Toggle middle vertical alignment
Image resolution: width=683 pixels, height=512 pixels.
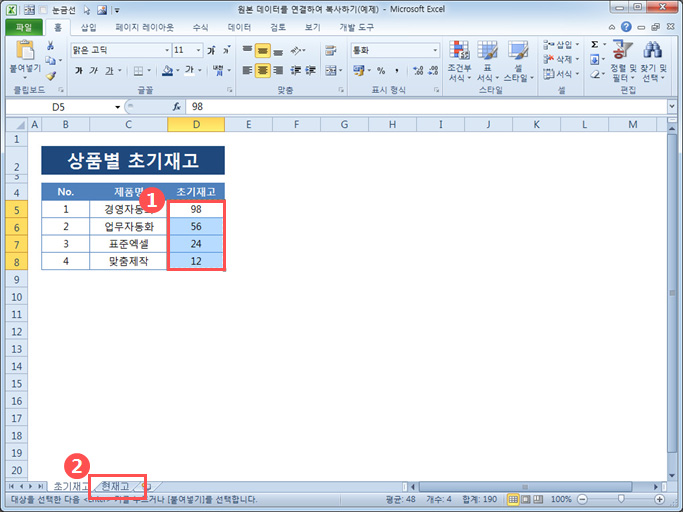[x=262, y=51]
